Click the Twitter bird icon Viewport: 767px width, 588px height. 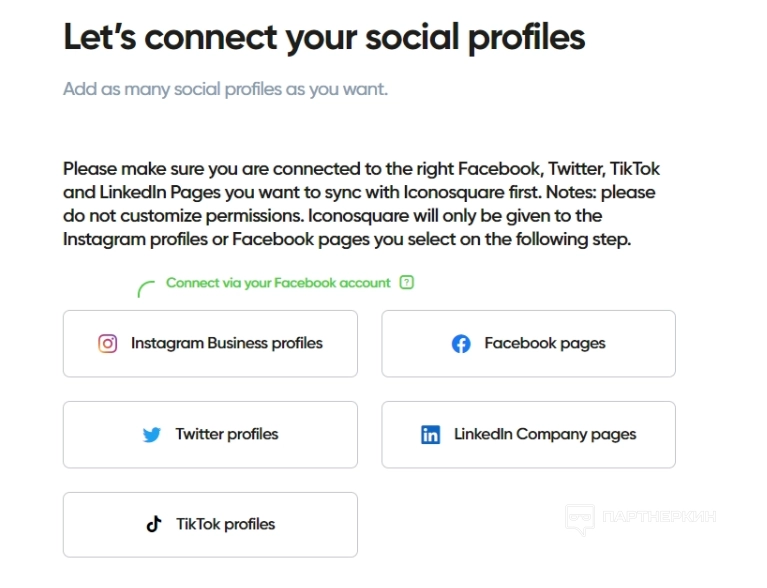click(152, 435)
